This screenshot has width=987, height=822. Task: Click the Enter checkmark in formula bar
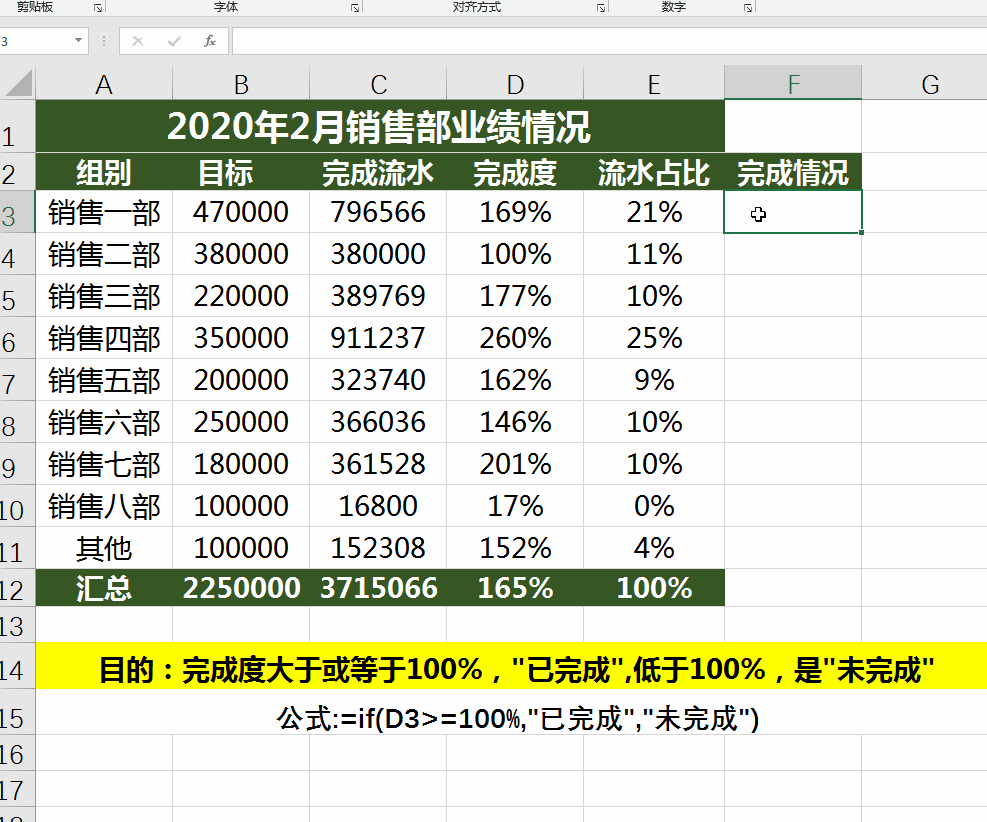tap(174, 42)
